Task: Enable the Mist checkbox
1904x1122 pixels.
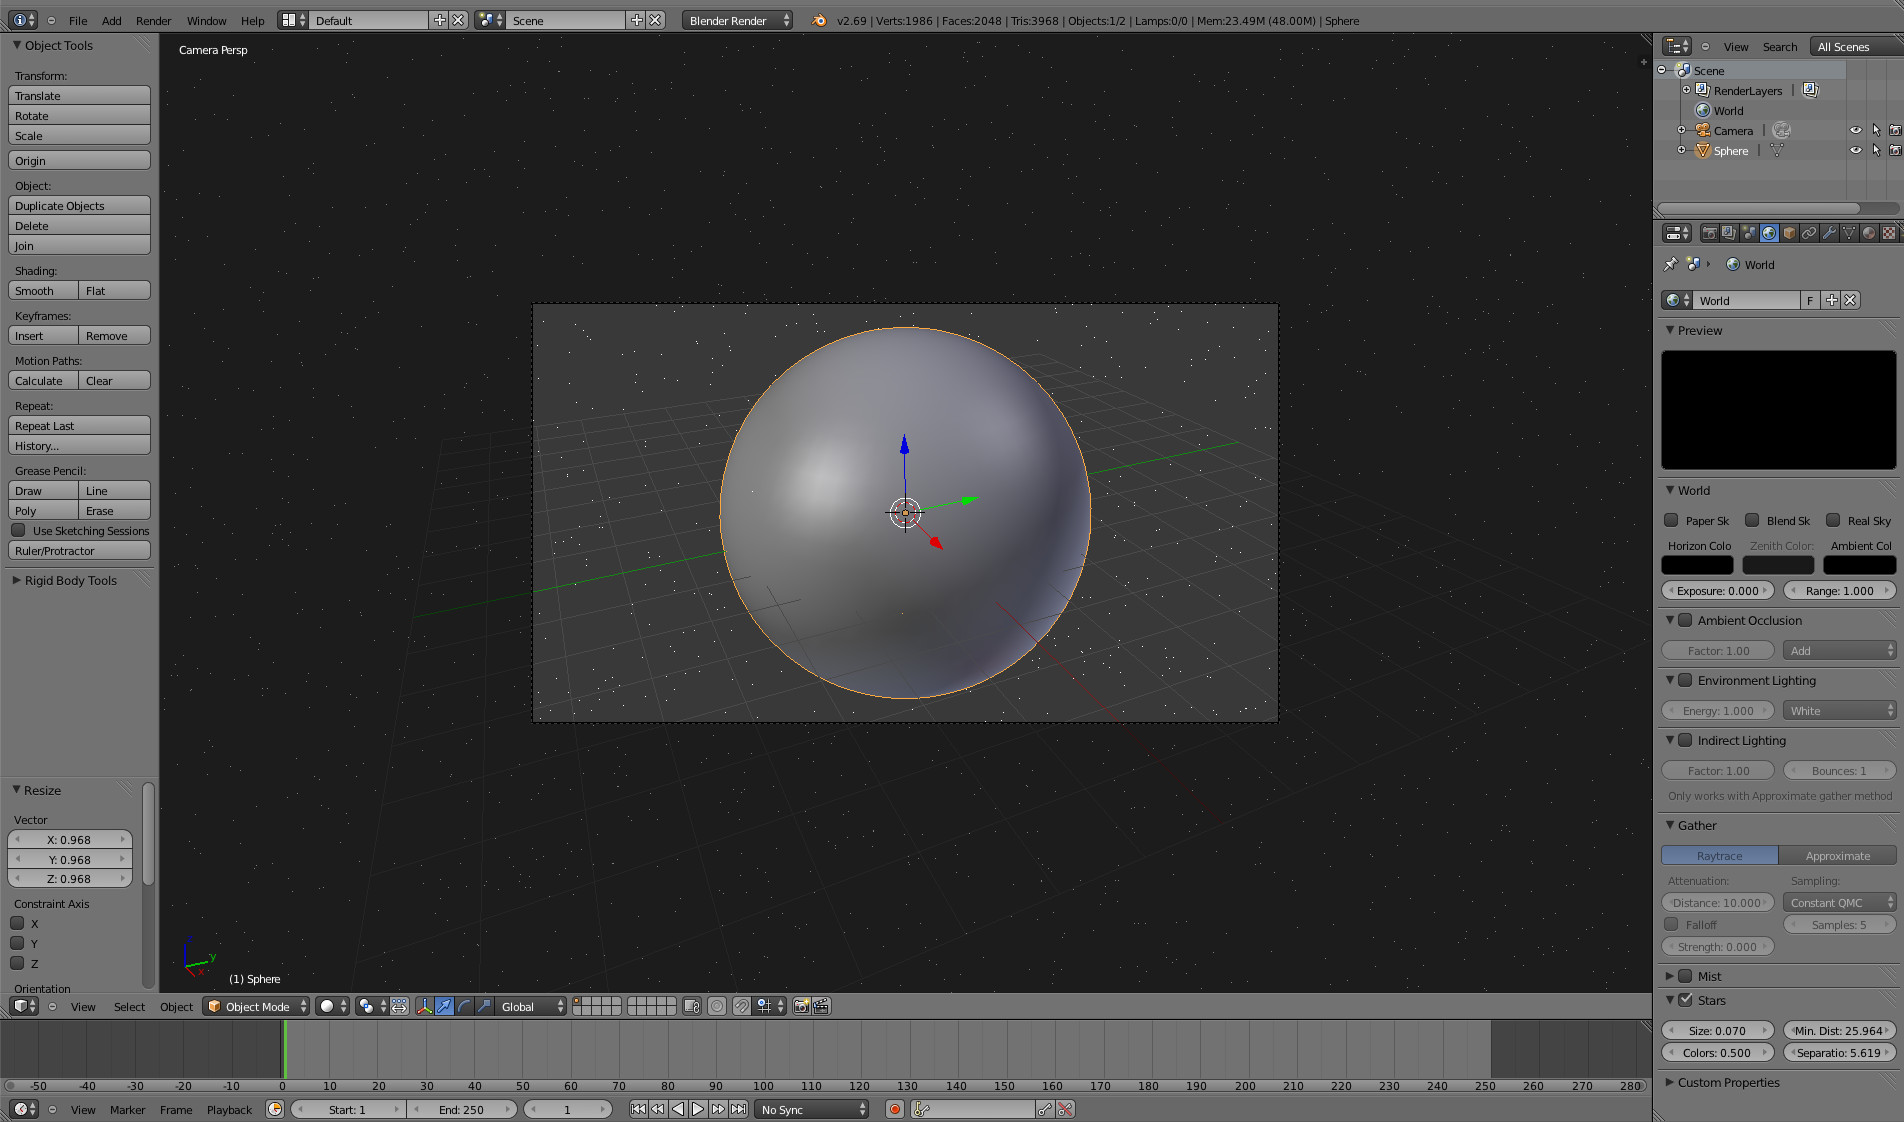Action: (x=1685, y=976)
